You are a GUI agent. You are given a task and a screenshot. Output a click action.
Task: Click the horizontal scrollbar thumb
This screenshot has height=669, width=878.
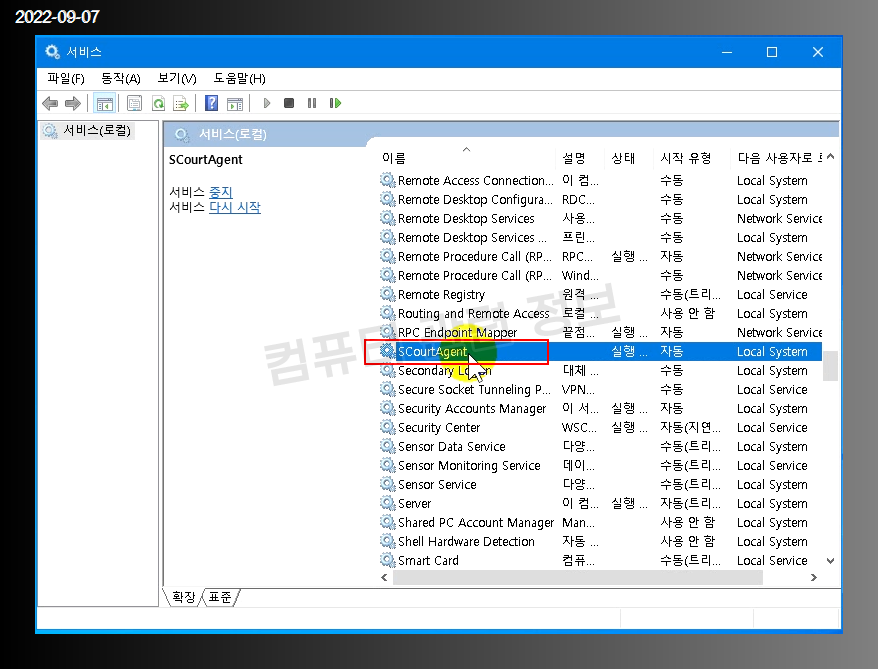point(577,577)
